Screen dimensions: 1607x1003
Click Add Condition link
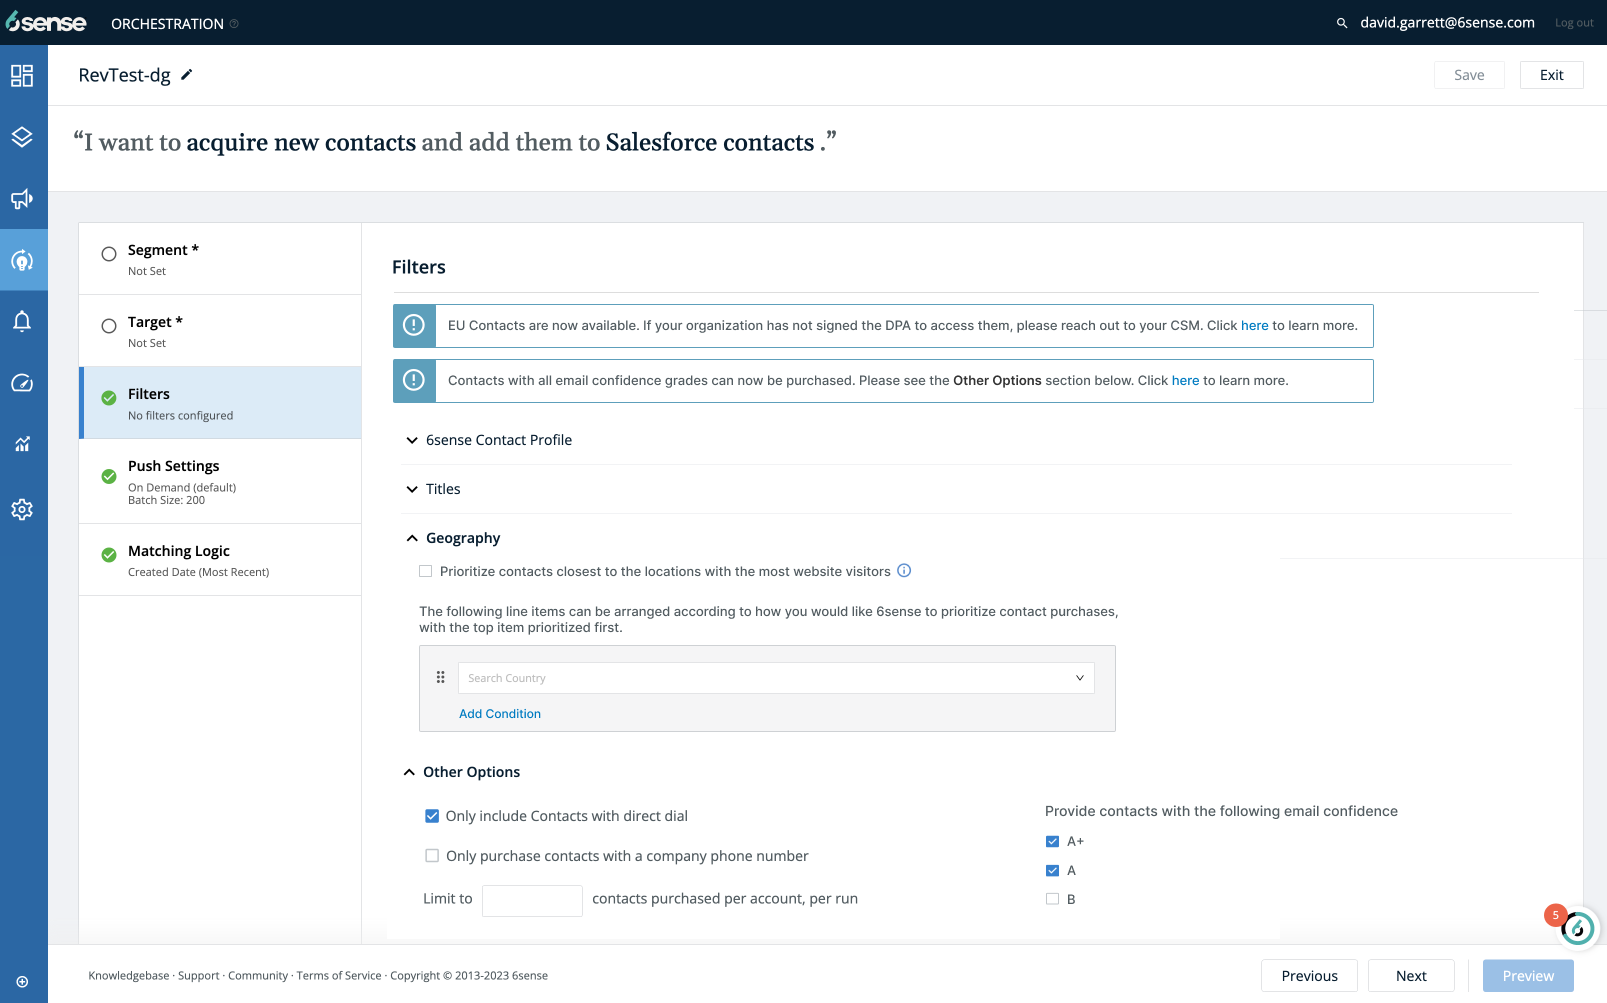tap(500, 714)
